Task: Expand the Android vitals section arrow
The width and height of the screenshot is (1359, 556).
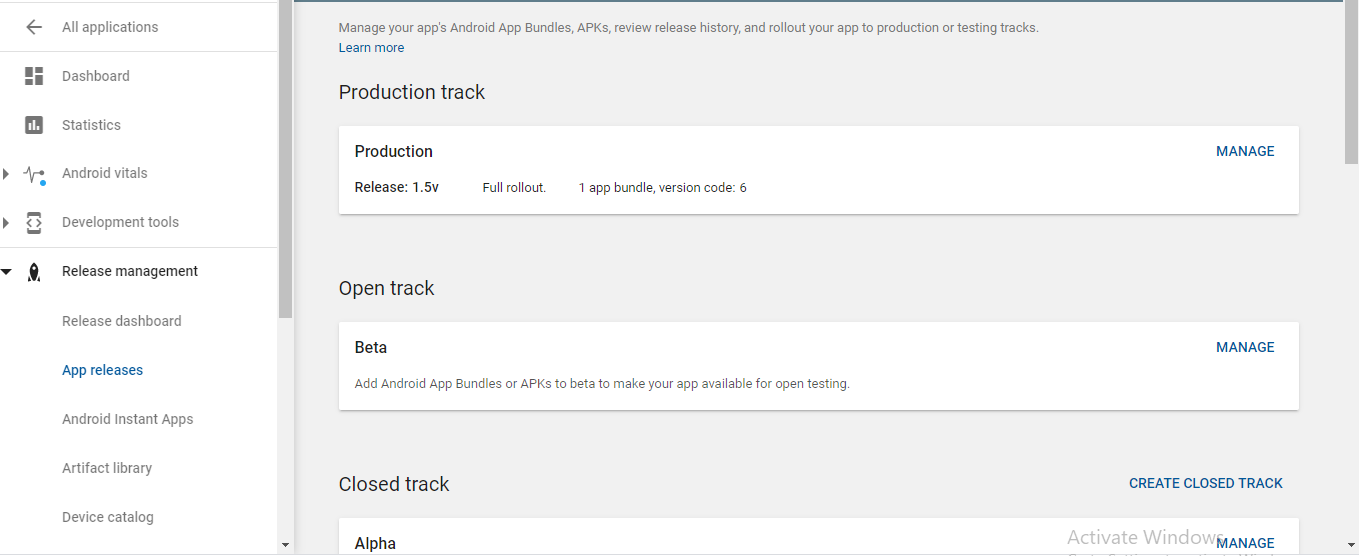Action: pos(6,174)
